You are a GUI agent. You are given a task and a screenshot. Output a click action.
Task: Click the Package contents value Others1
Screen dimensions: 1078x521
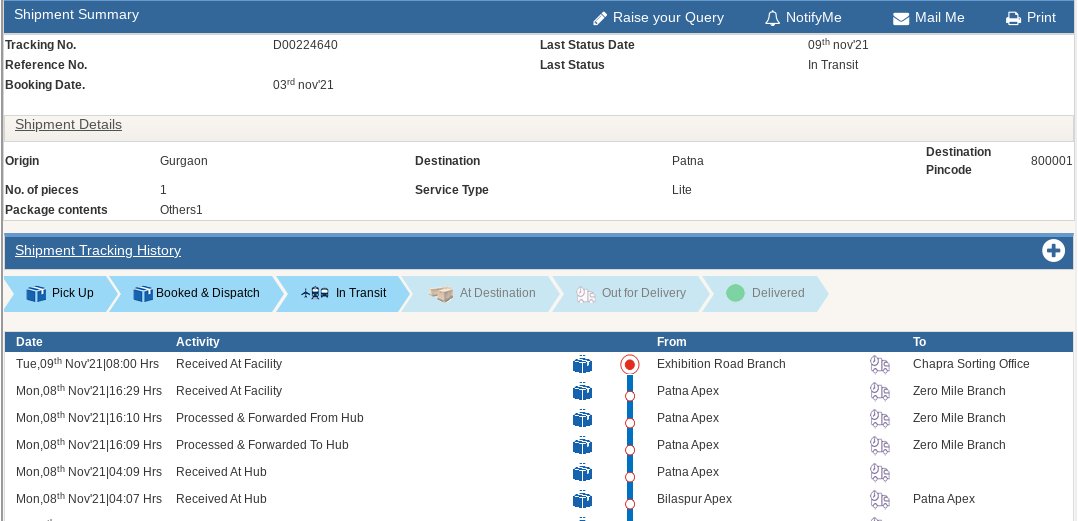(181, 210)
